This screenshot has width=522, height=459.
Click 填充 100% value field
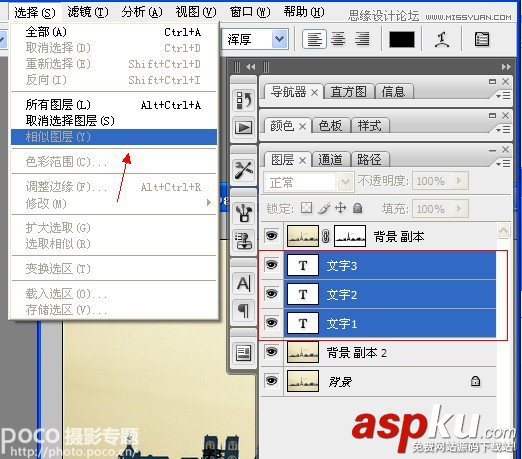[431, 209]
